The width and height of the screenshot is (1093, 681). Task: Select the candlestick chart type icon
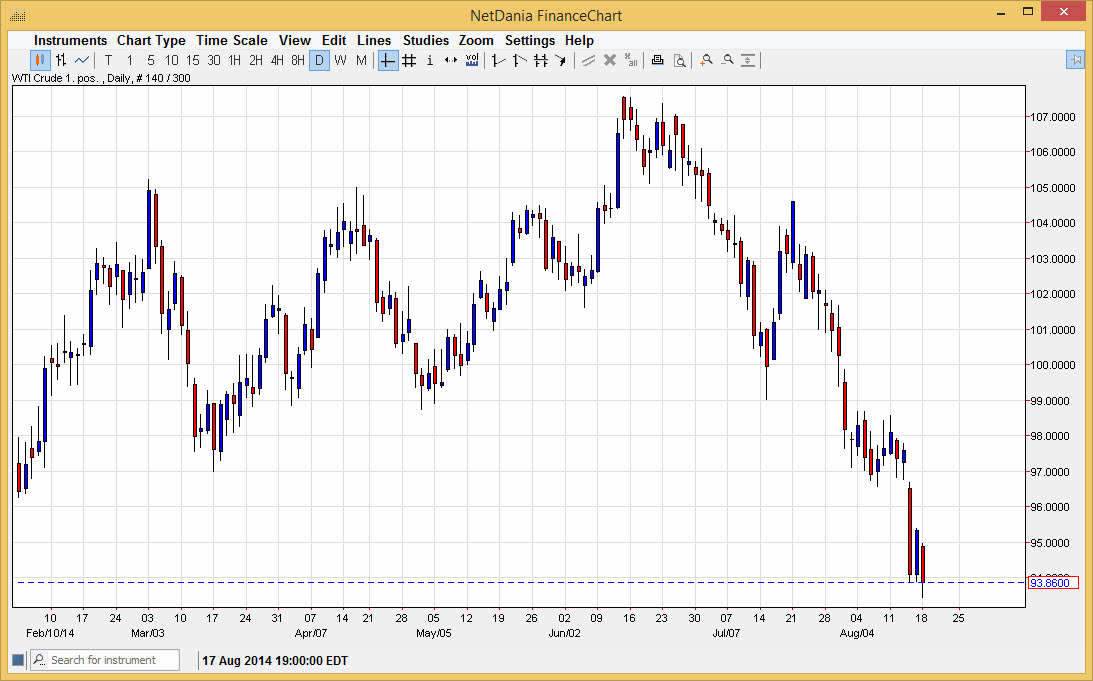tap(38, 60)
